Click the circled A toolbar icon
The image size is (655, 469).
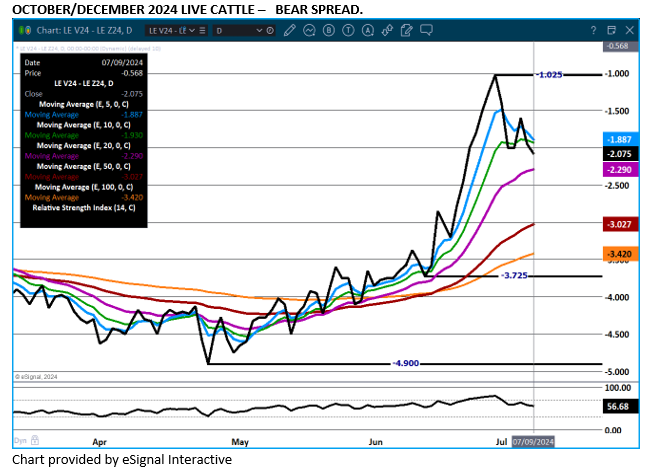tap(367, 31)
